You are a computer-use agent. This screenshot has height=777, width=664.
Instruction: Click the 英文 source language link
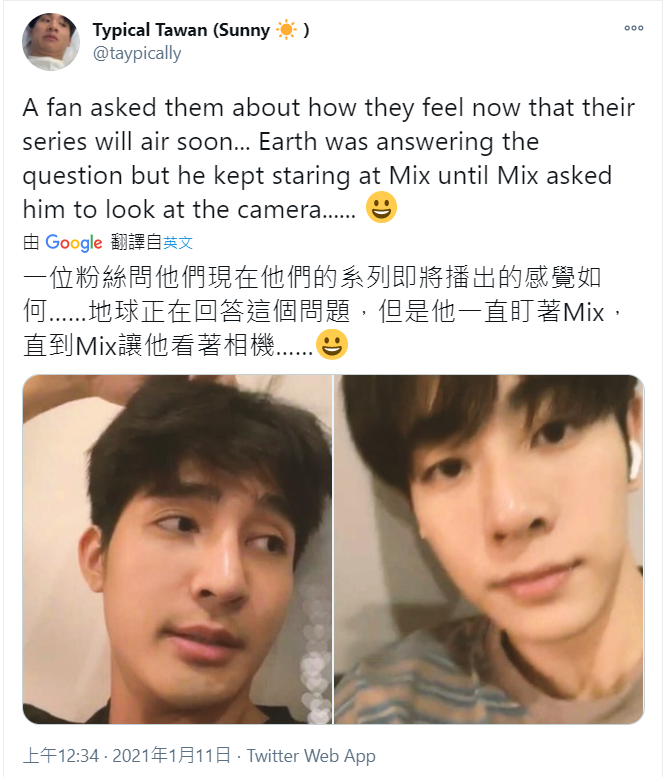tap(177, 243)
